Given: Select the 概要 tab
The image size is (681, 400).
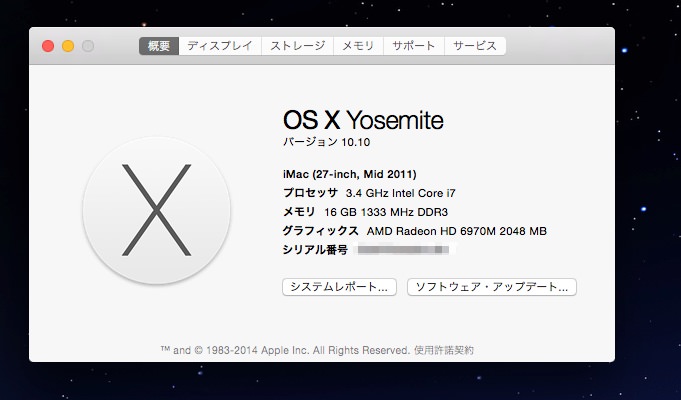Looking at the screenshot, I should pyautogui.click(x=159, y=46).
